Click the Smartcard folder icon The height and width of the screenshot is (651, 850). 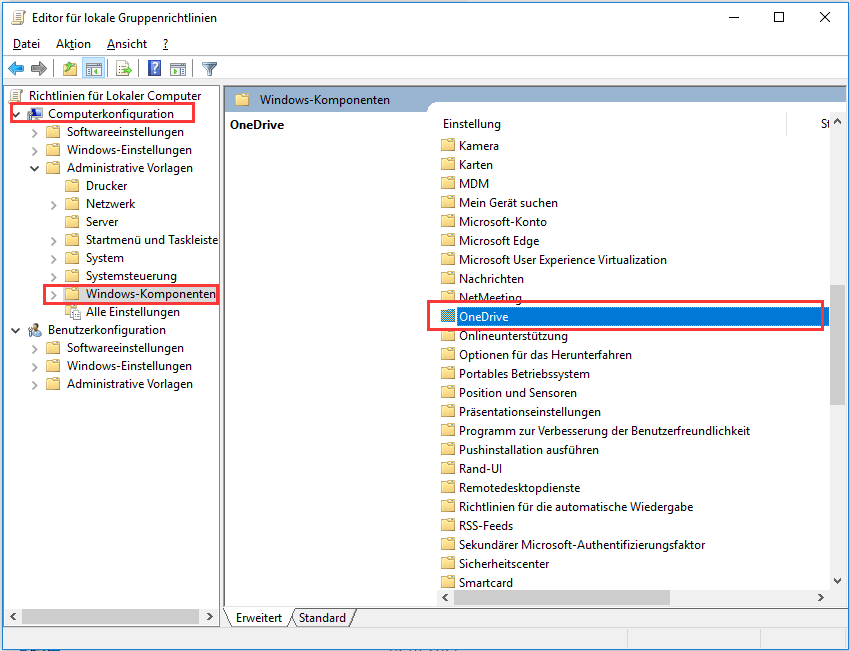tap(448, 582)
